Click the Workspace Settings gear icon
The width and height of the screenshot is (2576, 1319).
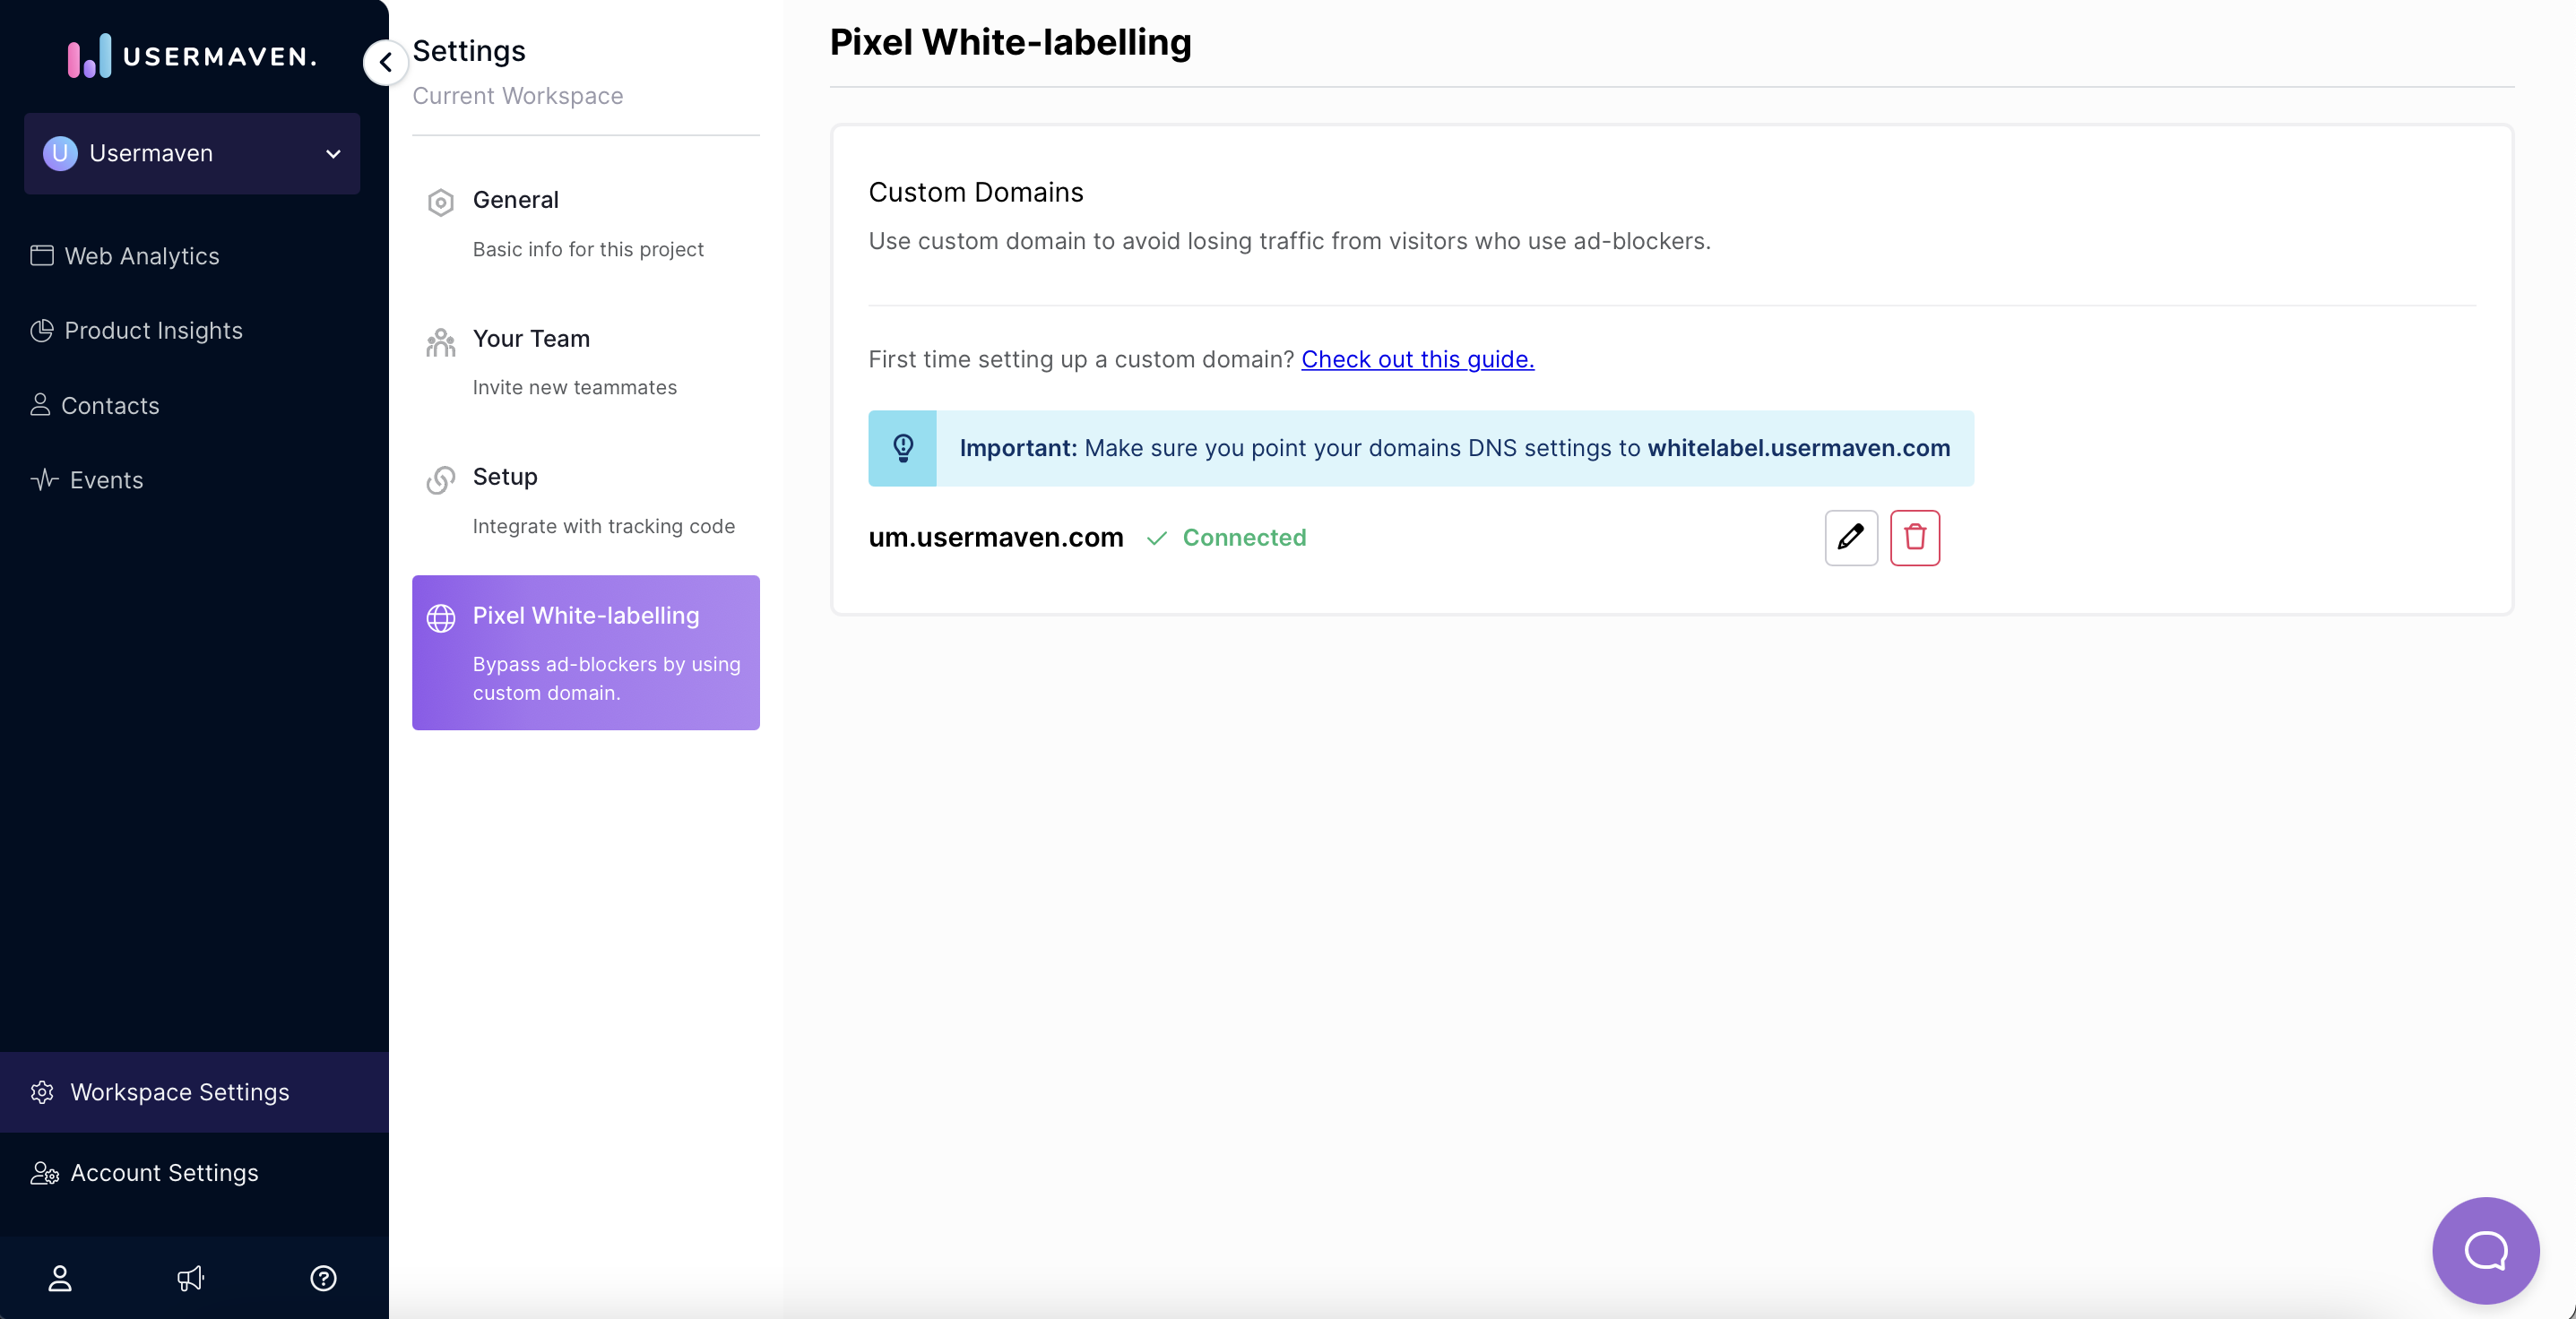coord(42,1092)
